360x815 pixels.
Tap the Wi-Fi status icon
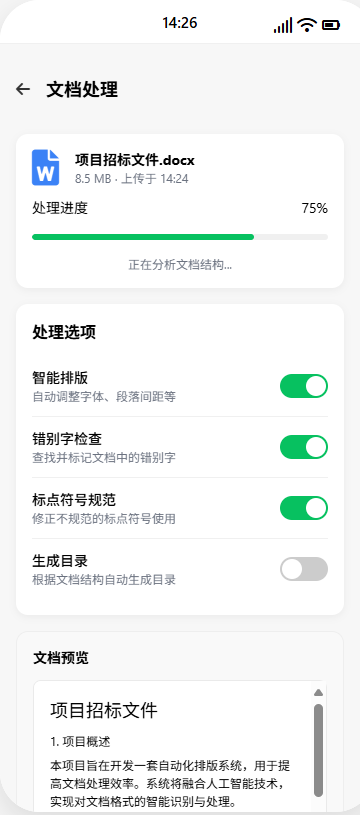(307, 24)
